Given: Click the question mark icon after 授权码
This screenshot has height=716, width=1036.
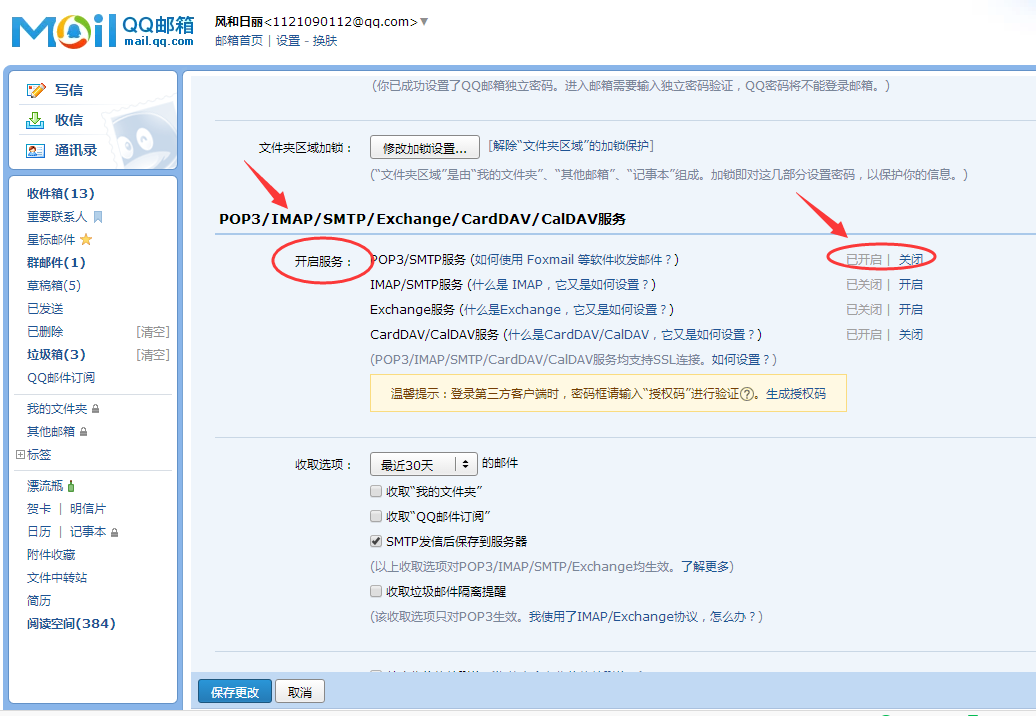Looking at the screenshot, I should (x=746, y=394).
